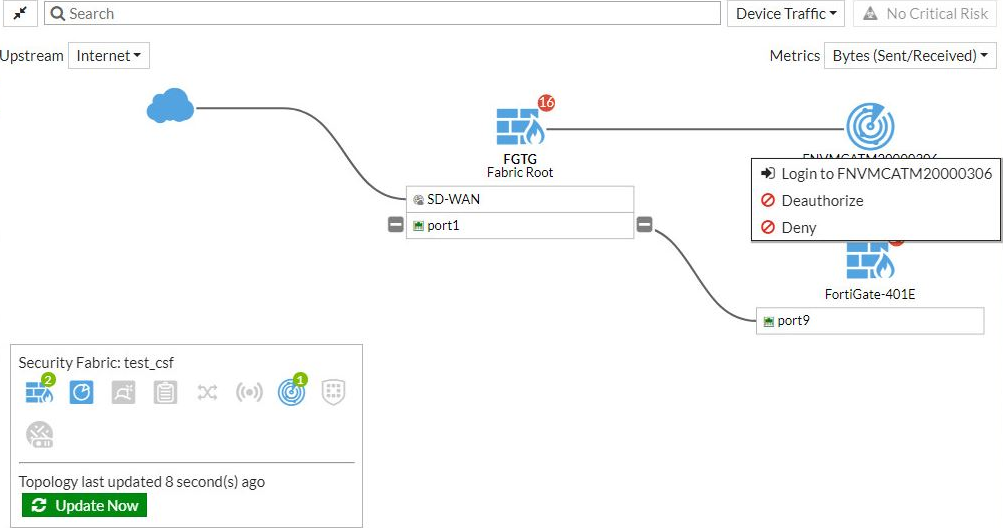This screenshot has width=1003, height=528.
Task: Click the grayed clipboard legend icon
Action: pyautogui.click(x=165, y=392)
